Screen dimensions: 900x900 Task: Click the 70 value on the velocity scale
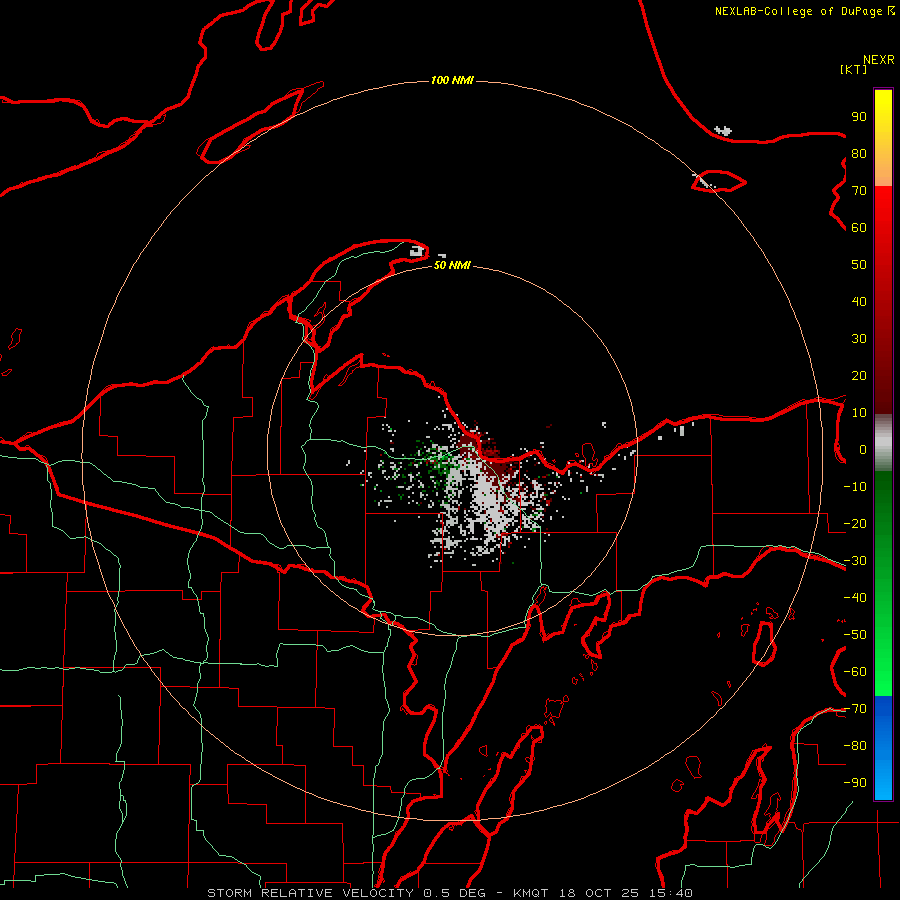(859, 191)
